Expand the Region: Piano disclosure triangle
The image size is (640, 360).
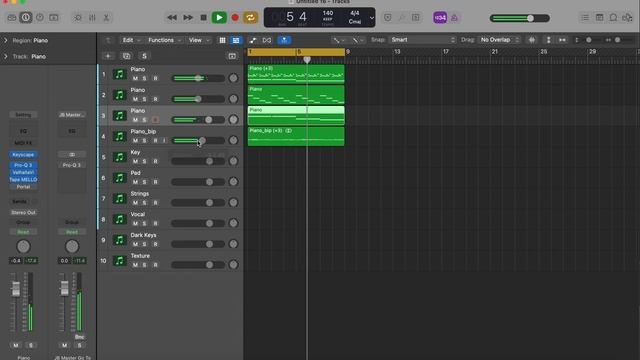tap(6, 40)
